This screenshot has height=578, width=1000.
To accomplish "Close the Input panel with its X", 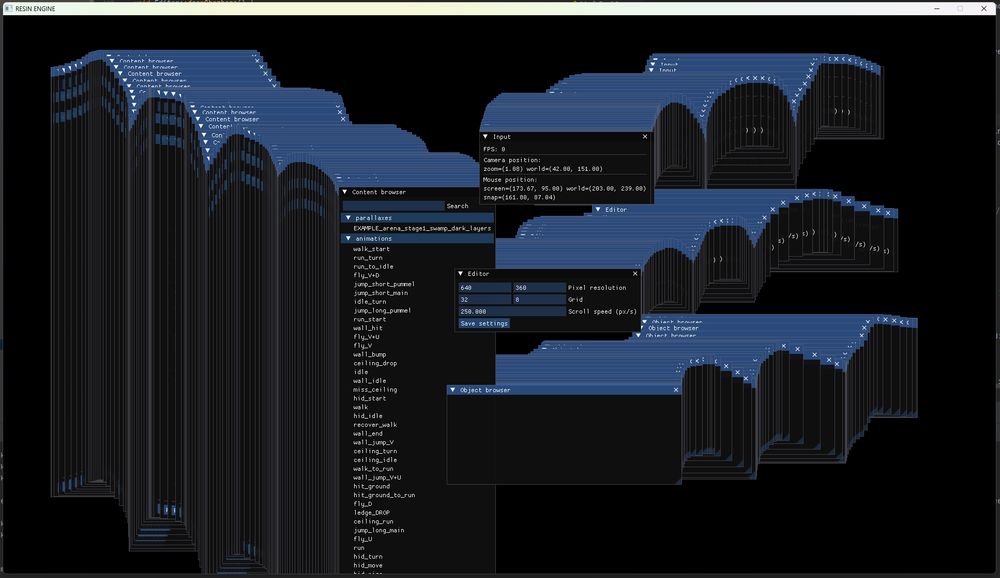I will 645,137.
